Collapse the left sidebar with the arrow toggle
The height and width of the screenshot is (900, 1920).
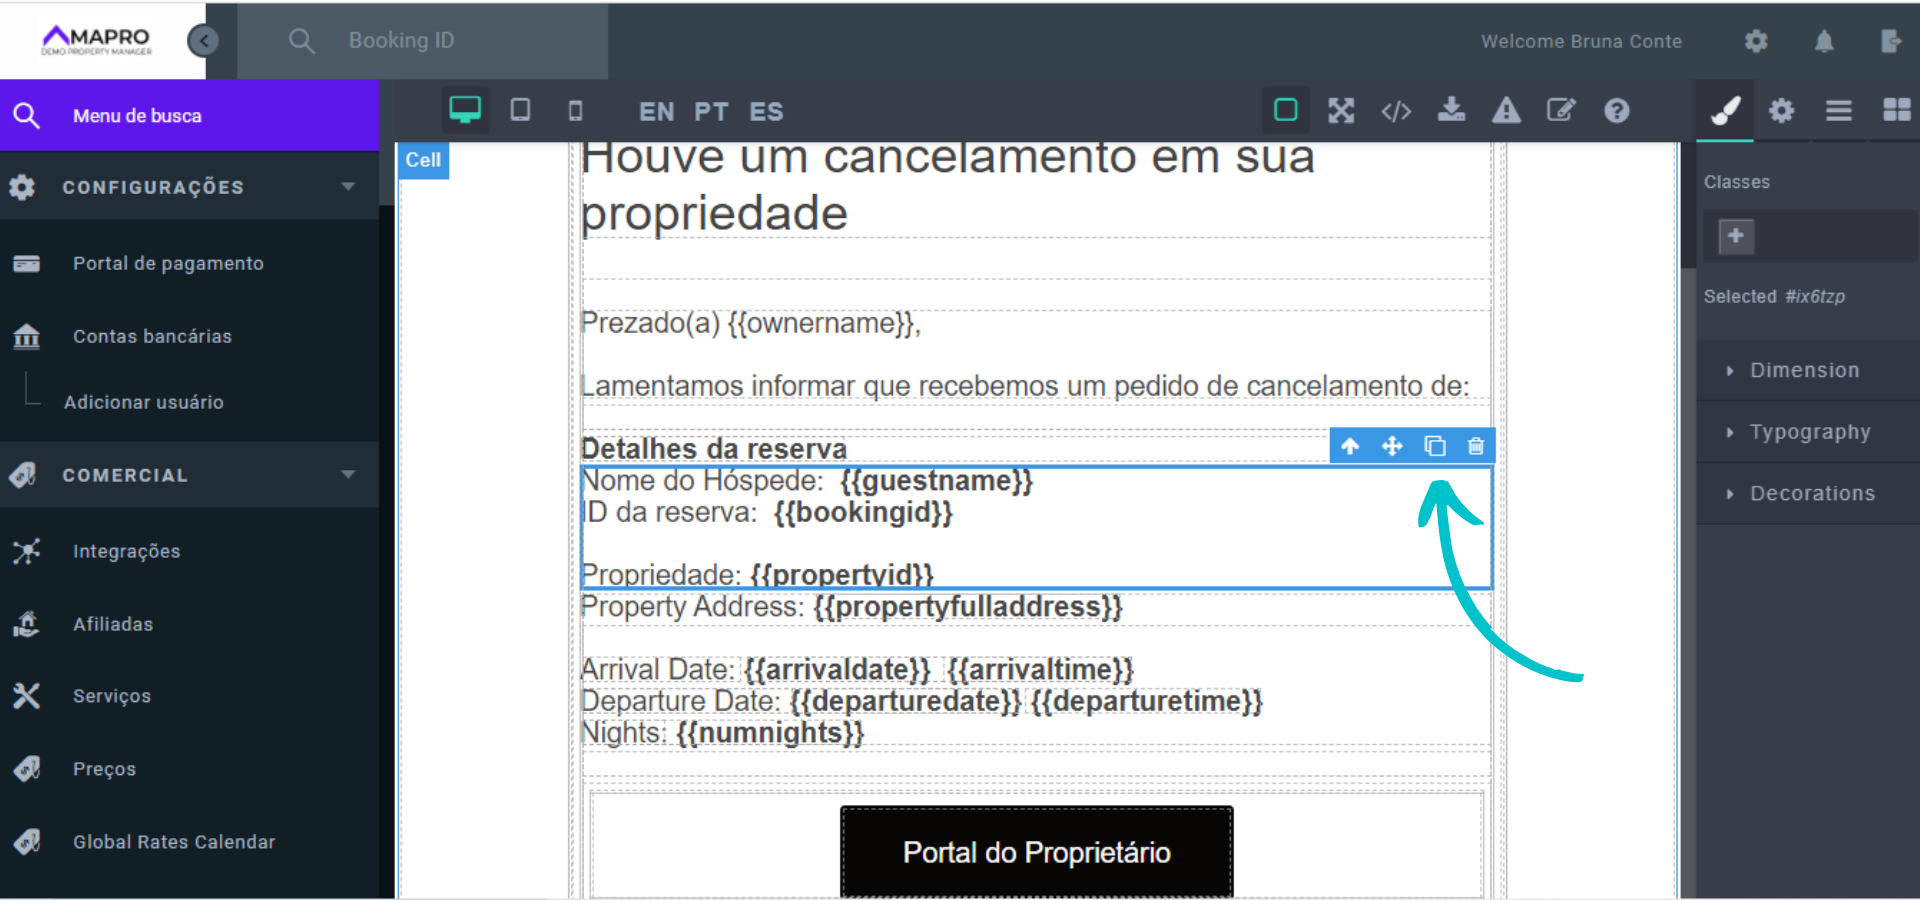coord(203,40)
